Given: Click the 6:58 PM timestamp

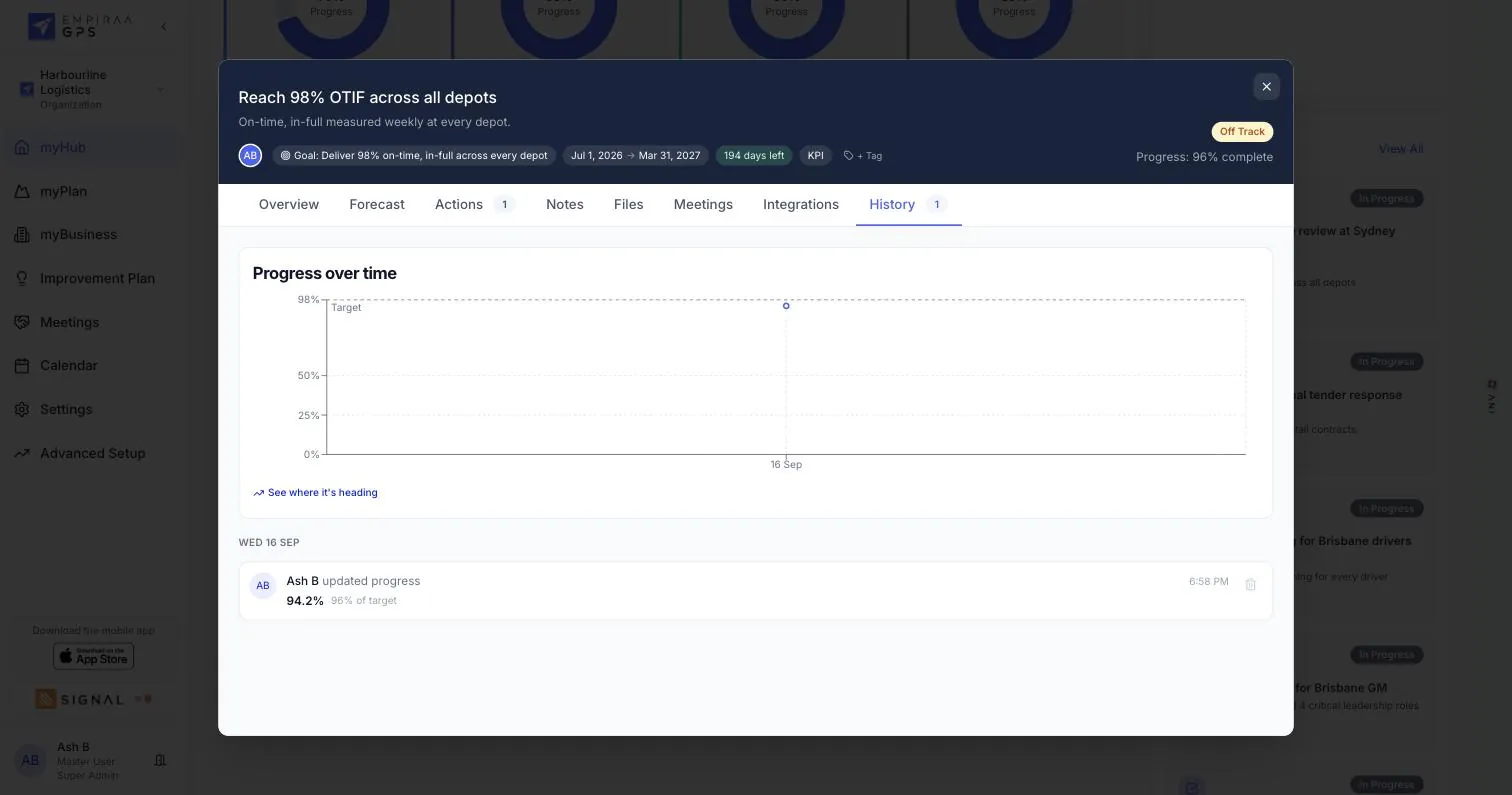Looking at the screenshot, I should (x=1208, y=582).
